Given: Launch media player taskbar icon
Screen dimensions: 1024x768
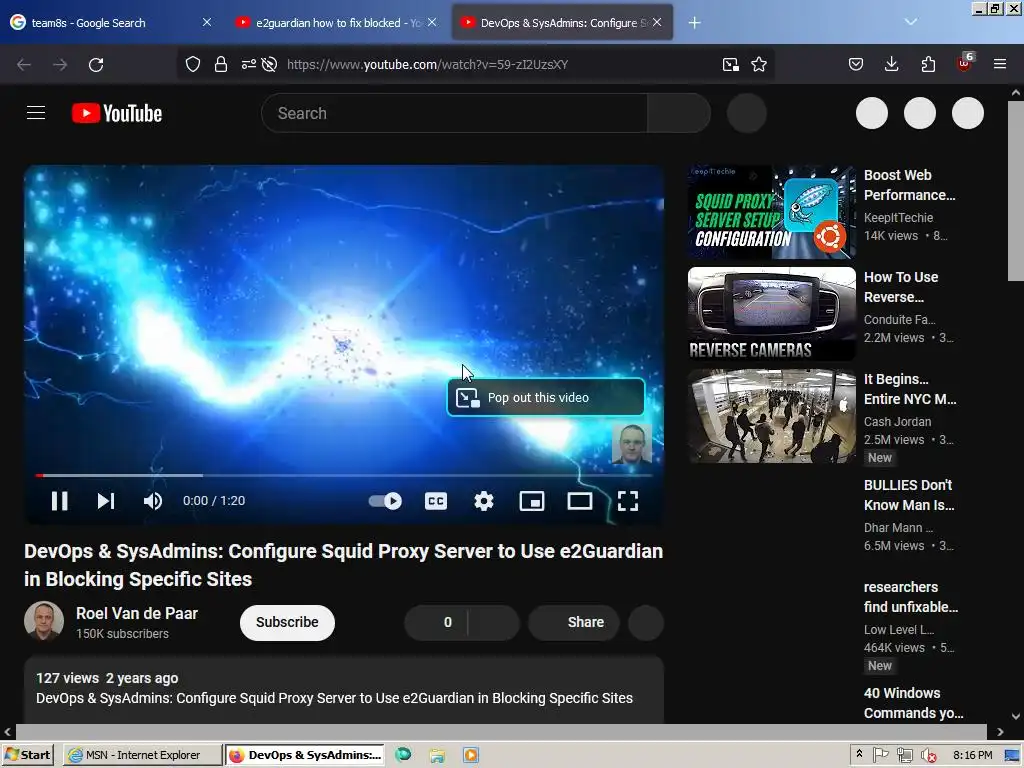Looking at the screenshot, I should 471,756.
